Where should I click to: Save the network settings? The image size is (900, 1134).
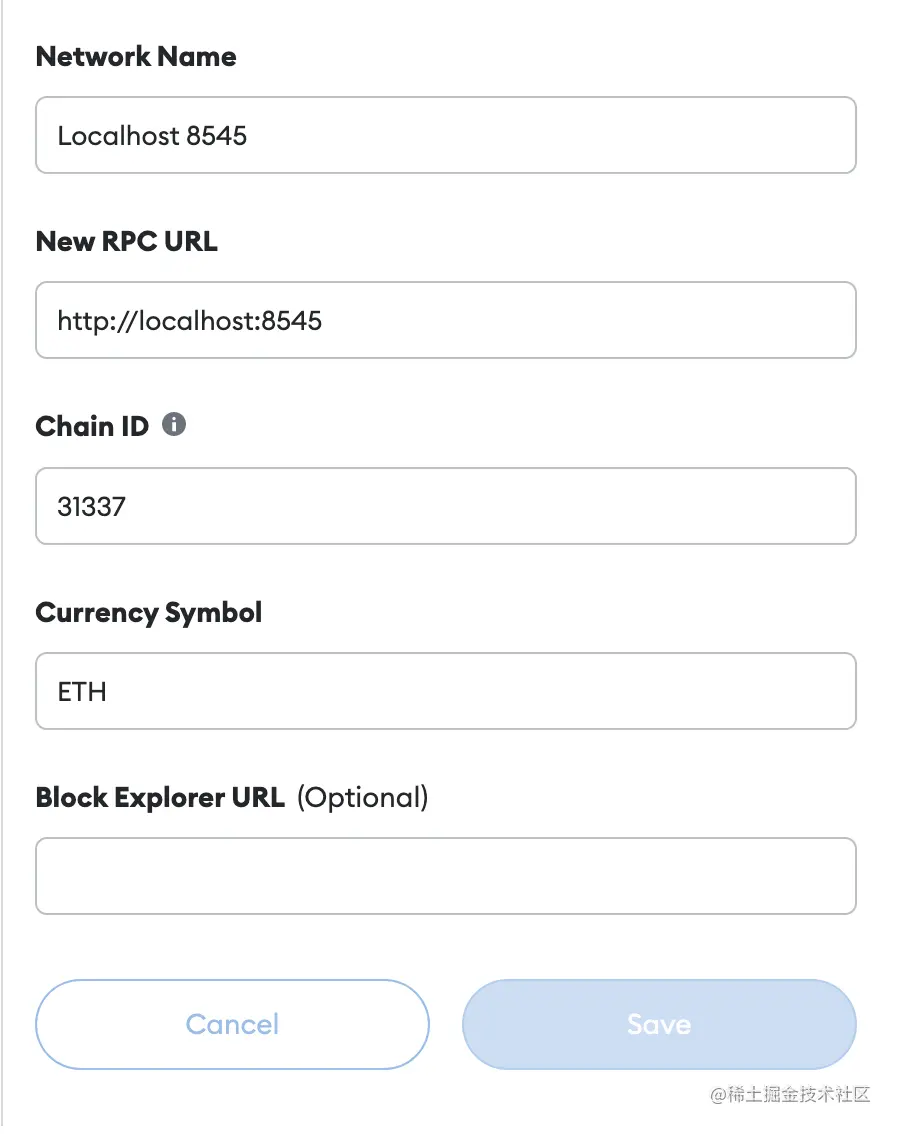[658, 1024]
